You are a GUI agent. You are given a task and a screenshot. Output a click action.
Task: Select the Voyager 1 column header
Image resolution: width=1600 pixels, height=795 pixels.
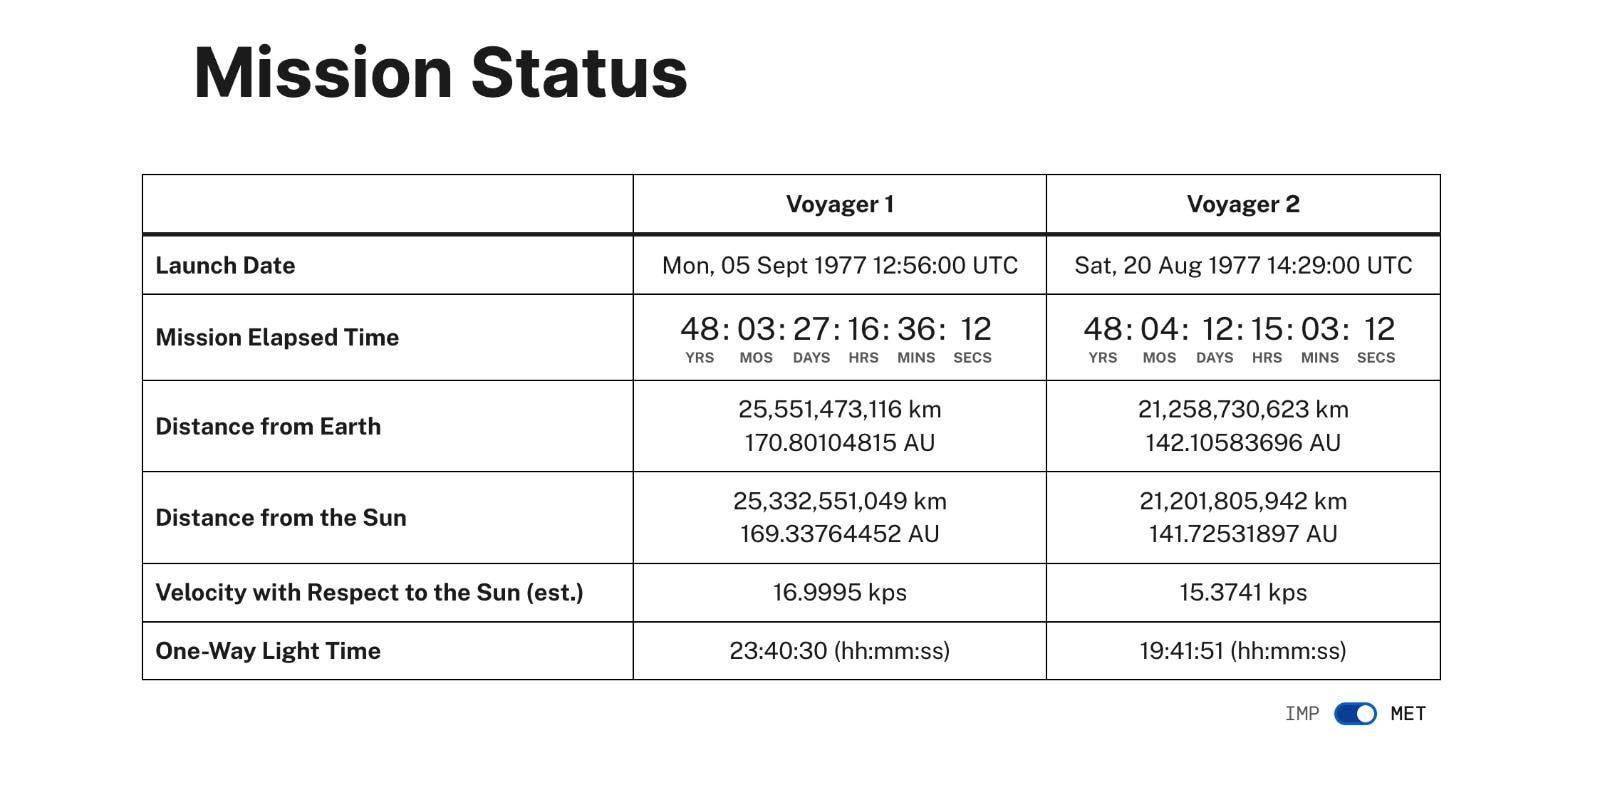839,204
